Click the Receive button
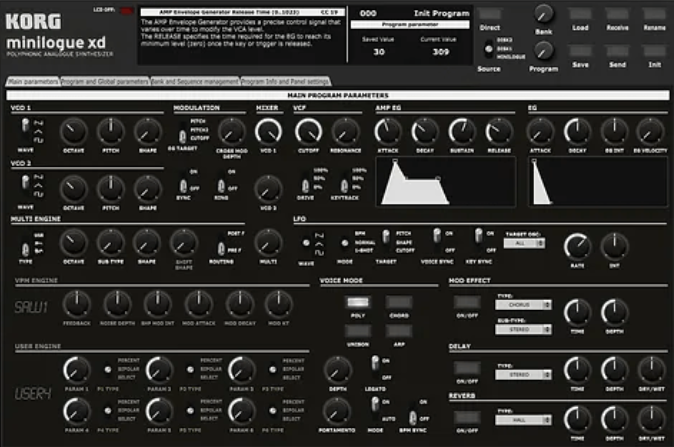The height and width of the screenshot is (447, 674). tap(617, 14)
